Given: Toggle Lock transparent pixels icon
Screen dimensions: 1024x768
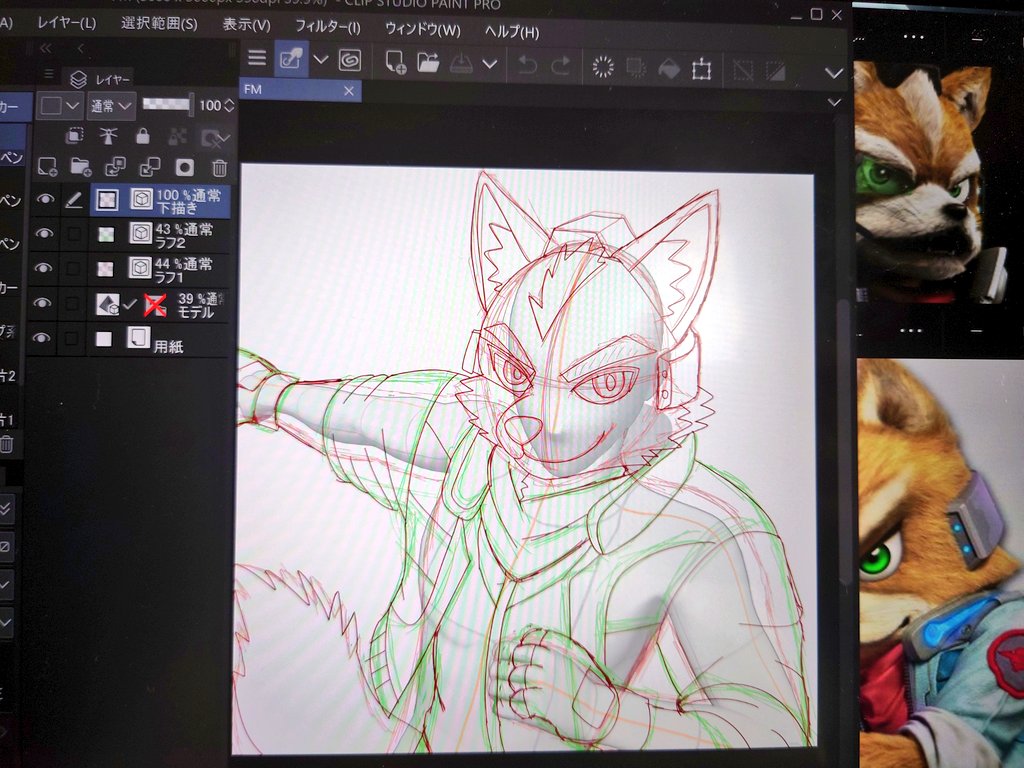Looking at the screenshot, I should pos(177,136).
